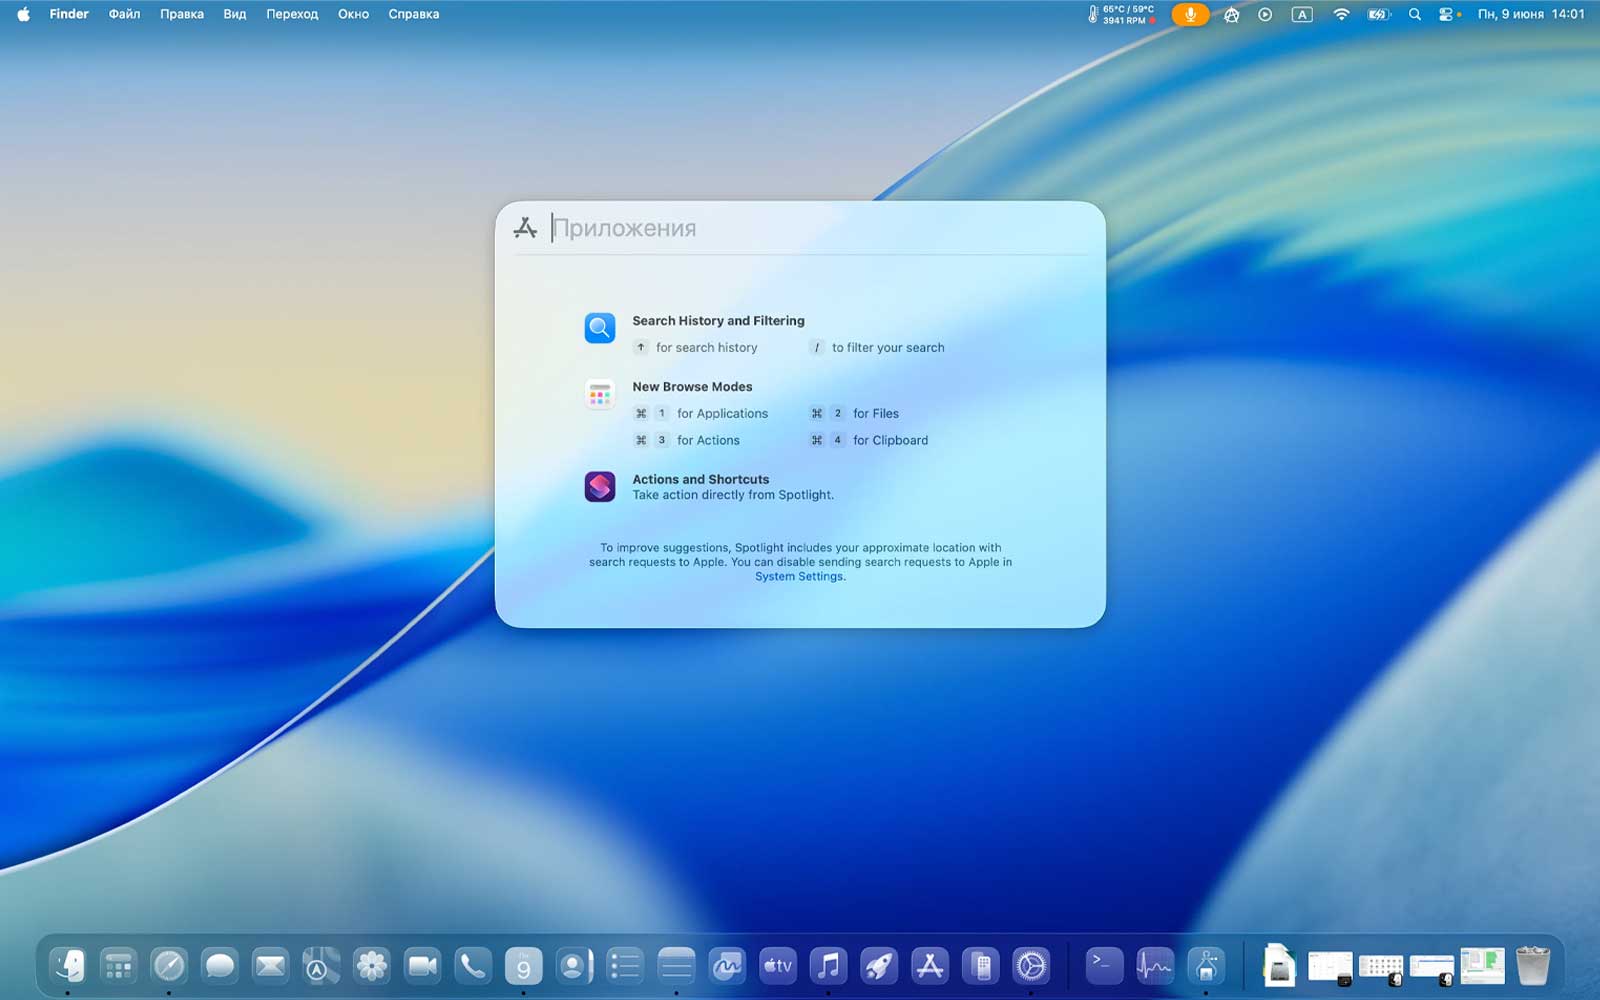Screen dimensions: 1600x1000
Task: Launch Apple TV from the Dock
Action: tap(778, 966)
